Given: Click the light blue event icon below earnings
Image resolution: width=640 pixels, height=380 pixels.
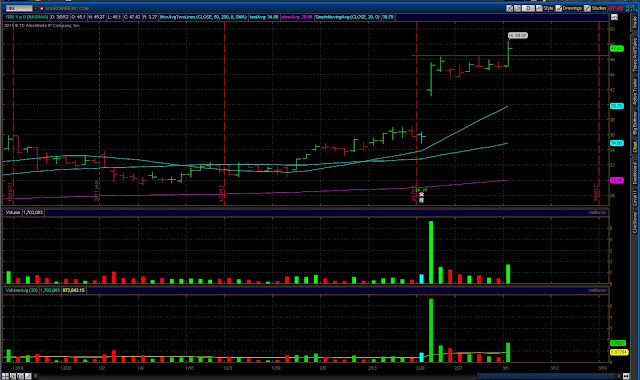Looking at the screenshot, I should tap(421, 200).
